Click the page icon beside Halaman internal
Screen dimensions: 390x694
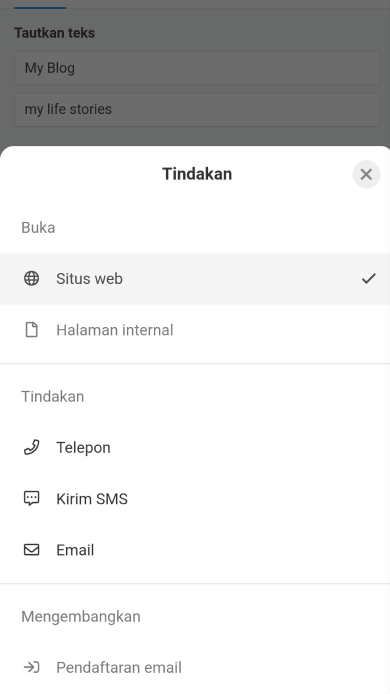[31, 330]
